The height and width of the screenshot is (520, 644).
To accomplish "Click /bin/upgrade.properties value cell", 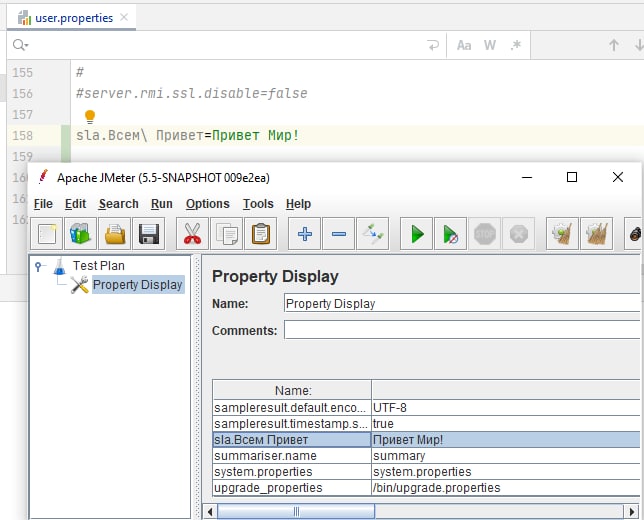I will tap(505, 488).
